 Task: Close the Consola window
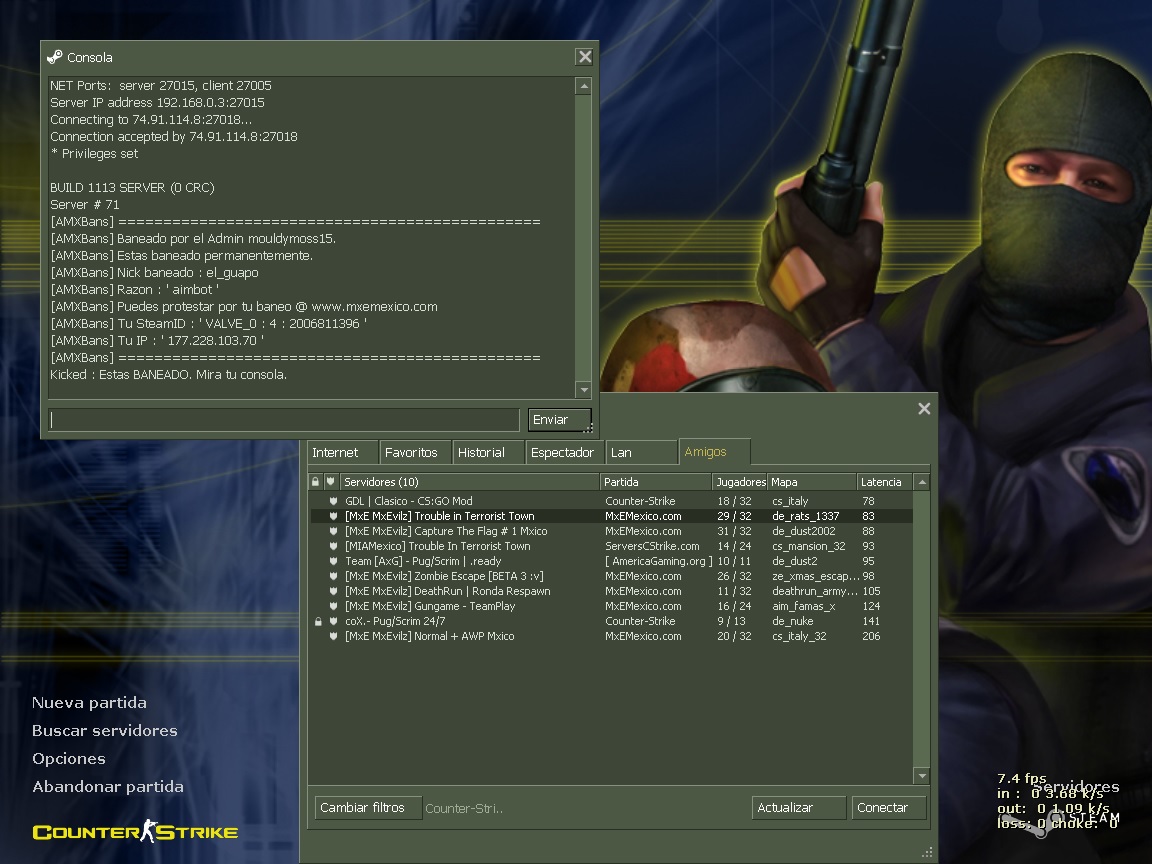[584, 57]
